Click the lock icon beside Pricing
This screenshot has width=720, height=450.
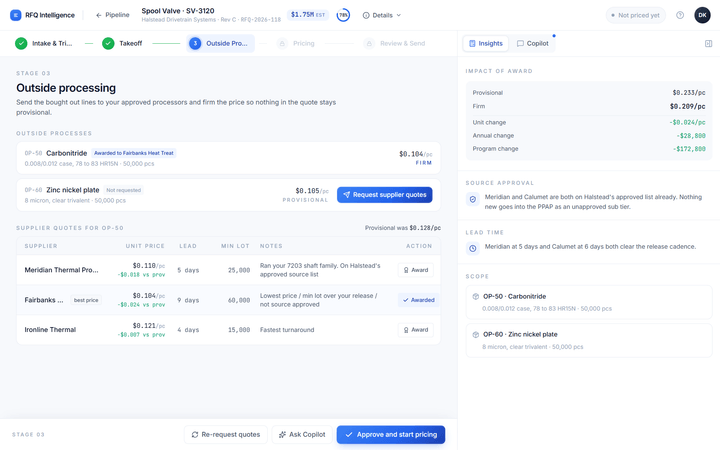tap(282, 43)
